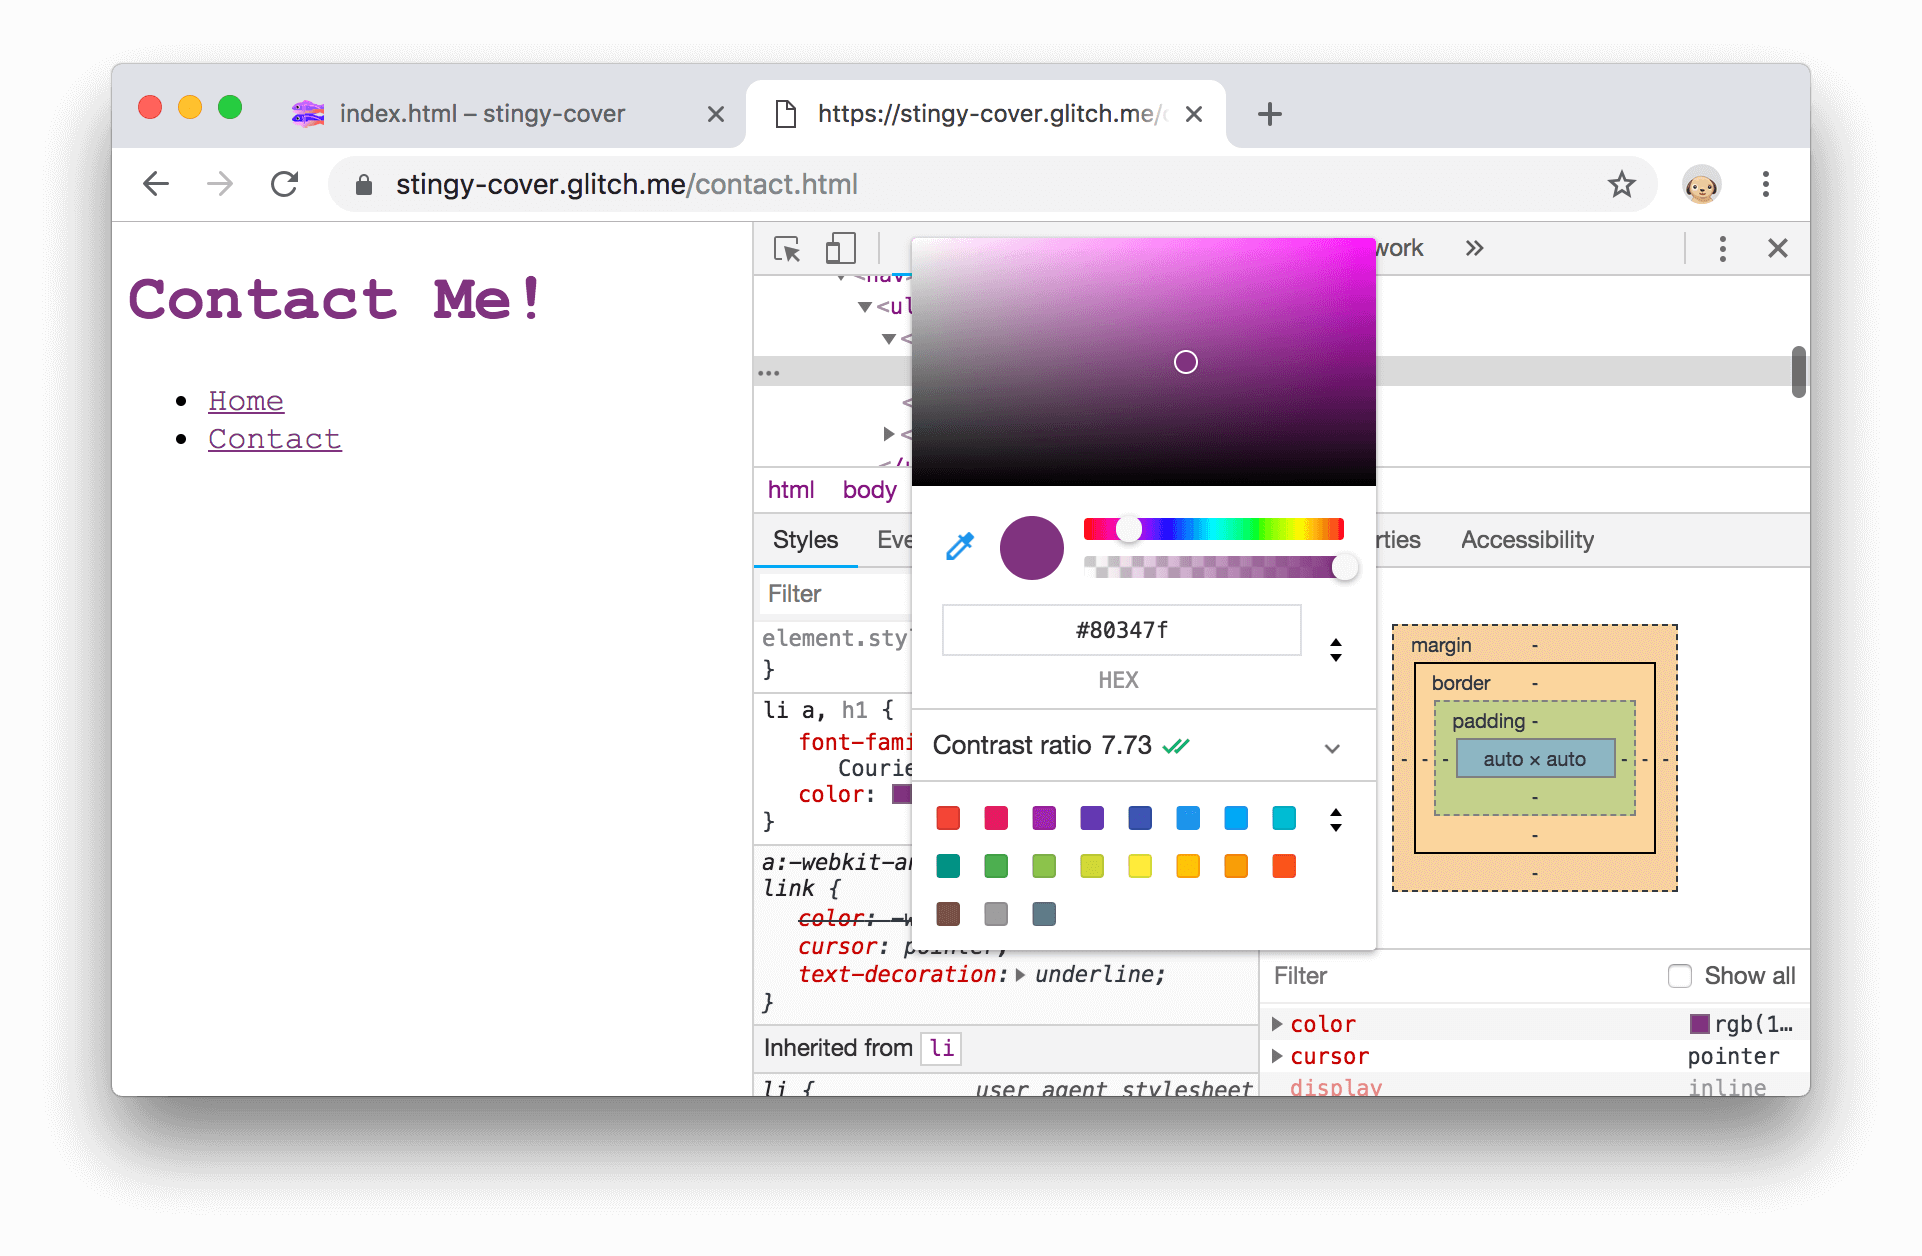Screen dimensions: 1922x1256
Task: Select the amber palette swatch
Action: 1188,866
